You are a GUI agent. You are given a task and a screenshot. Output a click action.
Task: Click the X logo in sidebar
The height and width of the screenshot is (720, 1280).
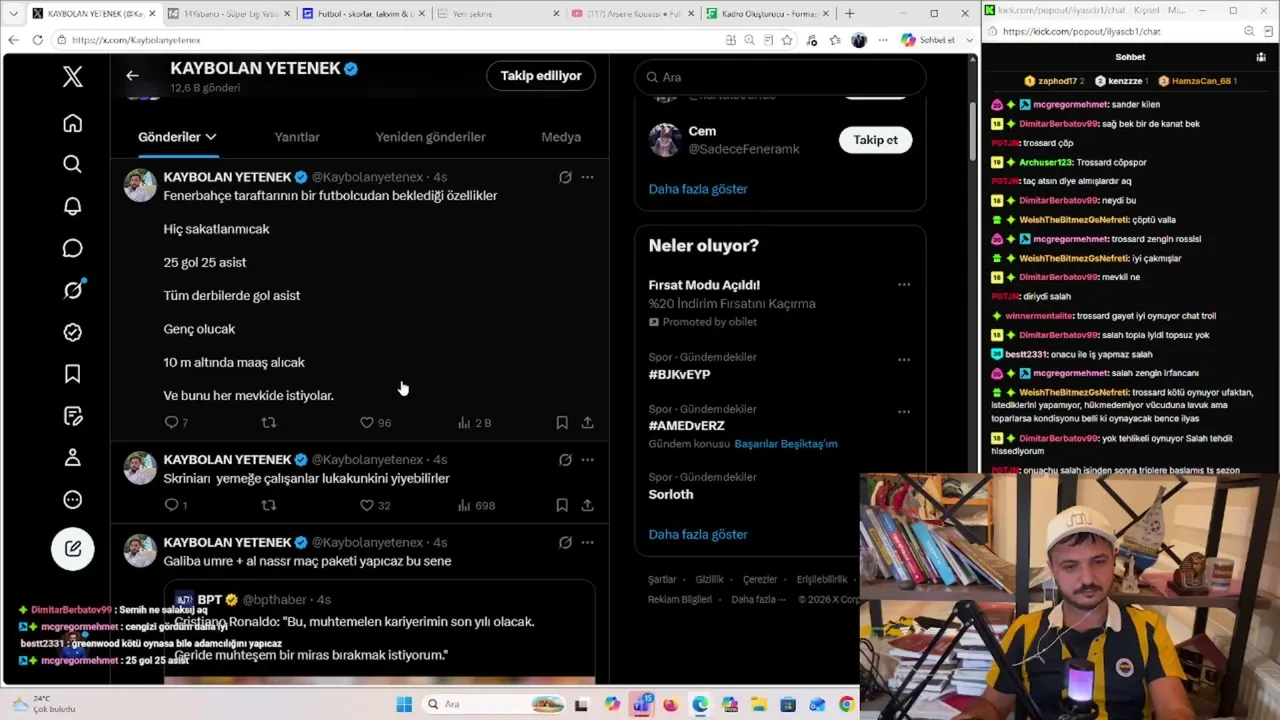[72, 77]
